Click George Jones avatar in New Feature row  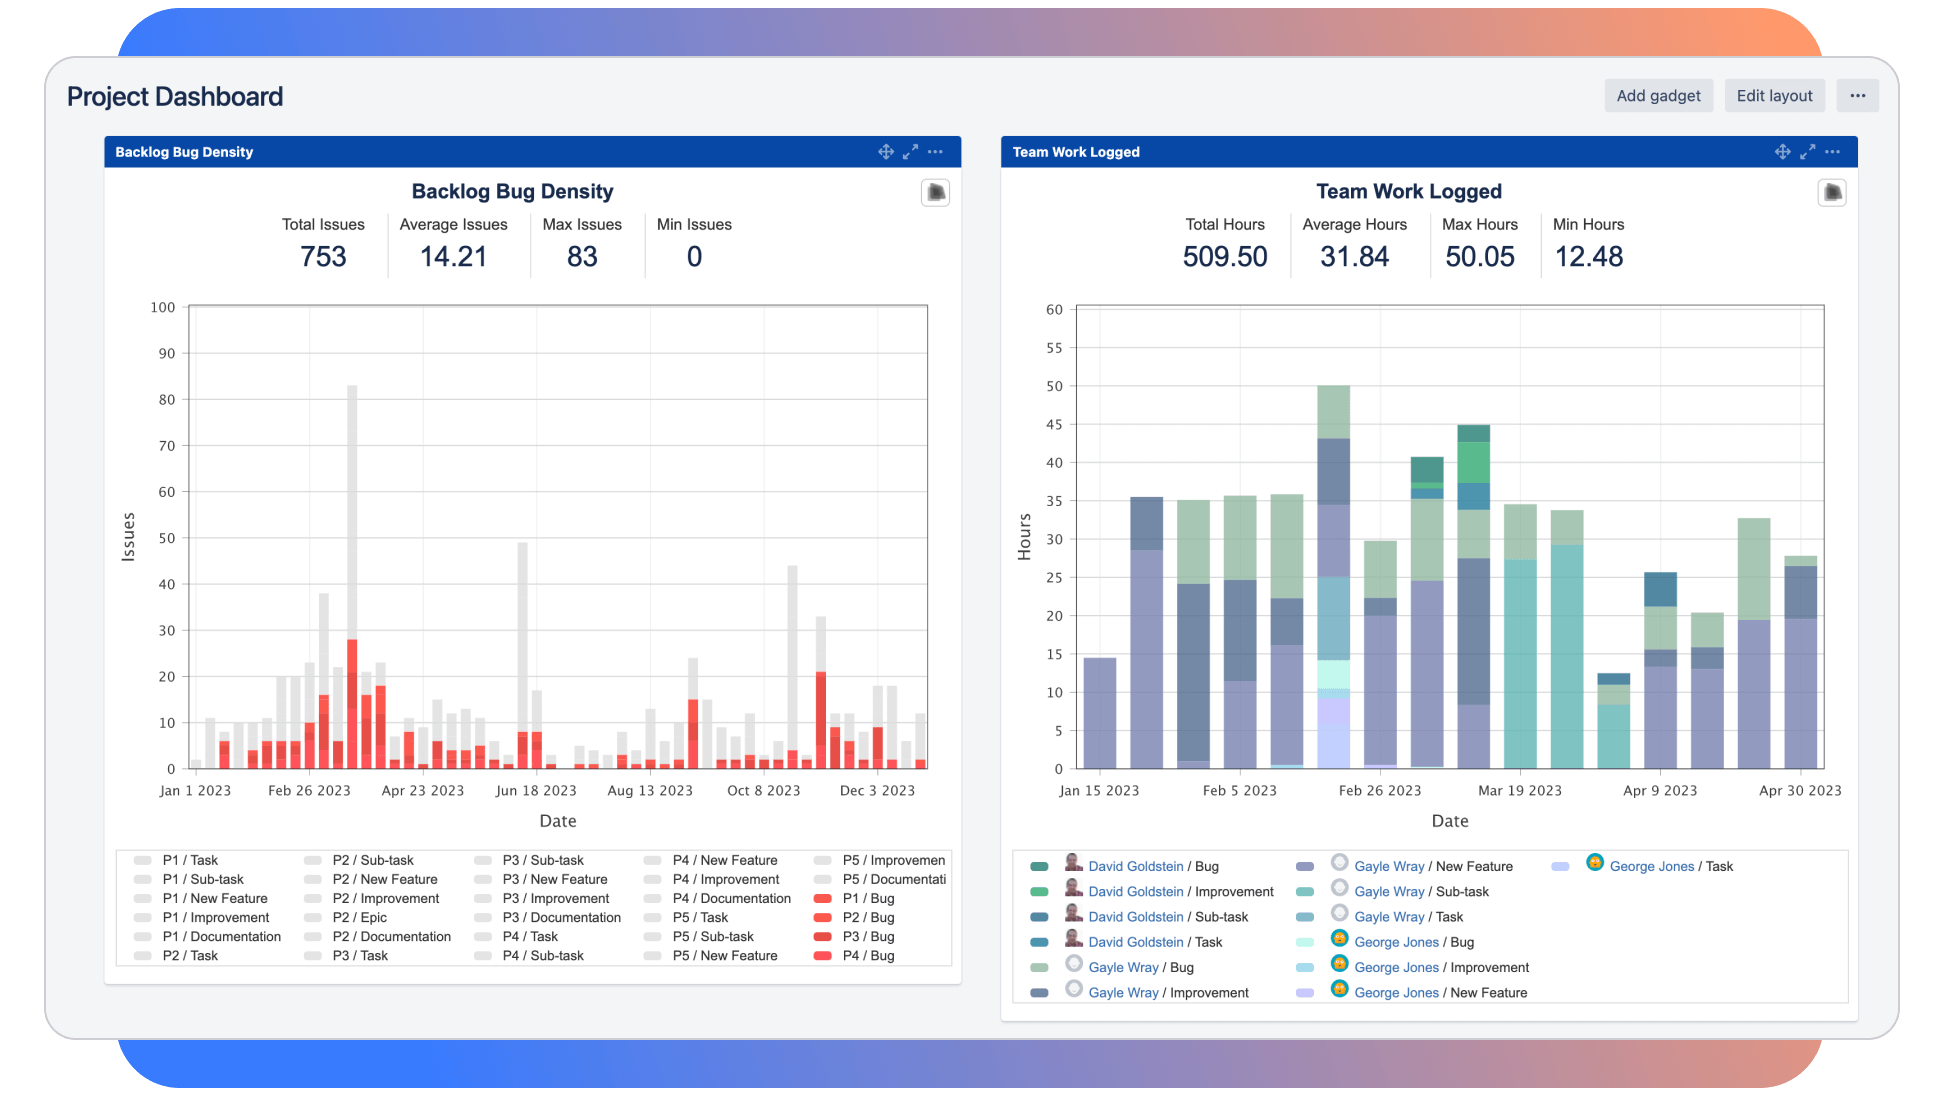1339,990
